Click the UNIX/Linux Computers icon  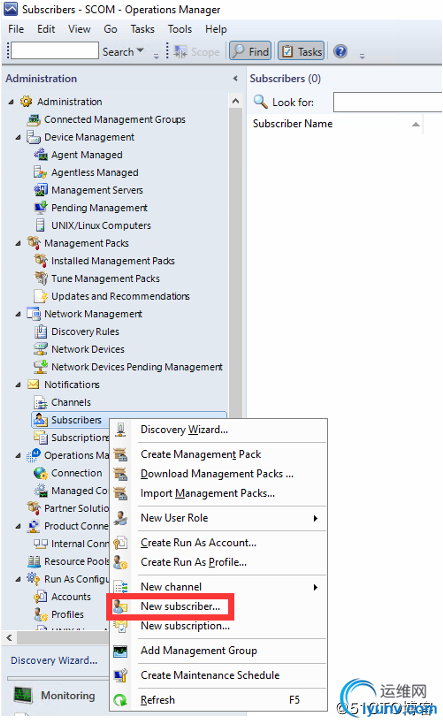tap(41, 225)
